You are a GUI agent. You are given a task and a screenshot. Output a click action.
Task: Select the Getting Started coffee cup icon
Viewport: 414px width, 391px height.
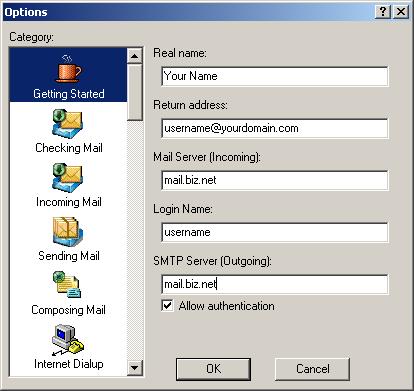pos(68,69)
